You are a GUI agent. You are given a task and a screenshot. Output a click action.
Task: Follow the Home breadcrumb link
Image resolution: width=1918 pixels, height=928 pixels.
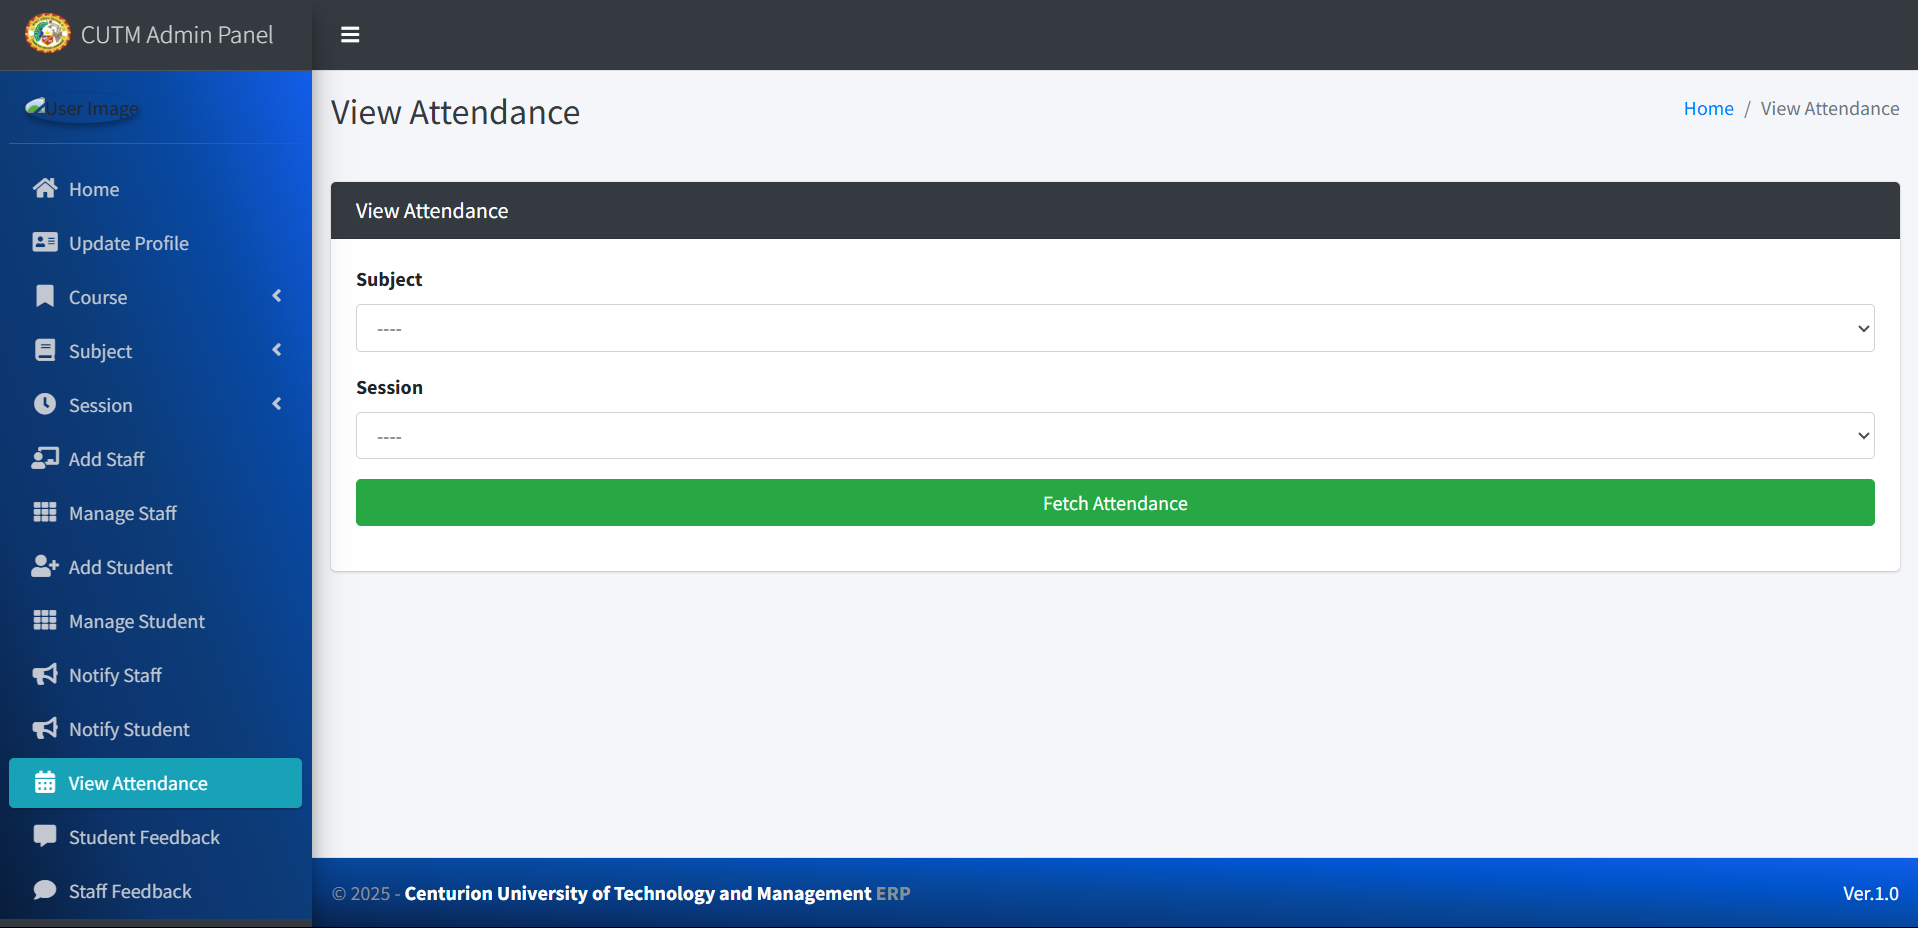[x=1708, y=108]
